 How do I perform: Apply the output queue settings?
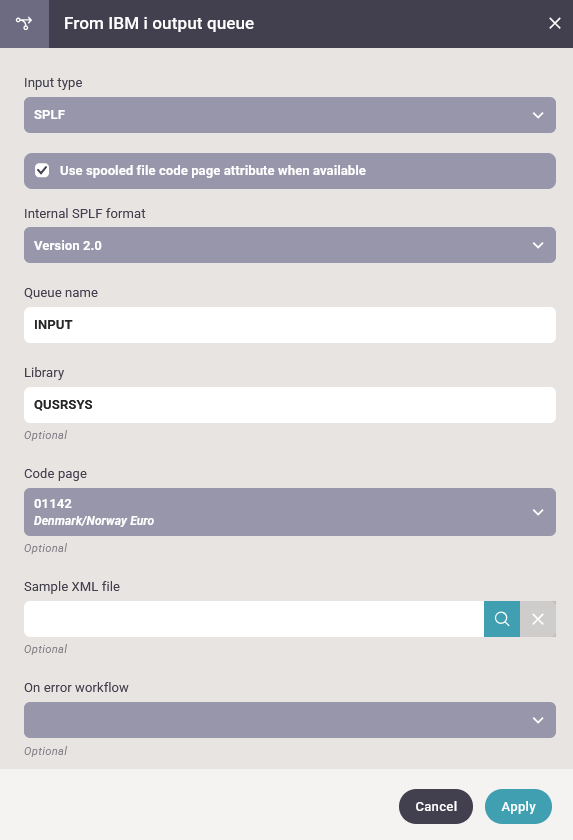(518, 806)
